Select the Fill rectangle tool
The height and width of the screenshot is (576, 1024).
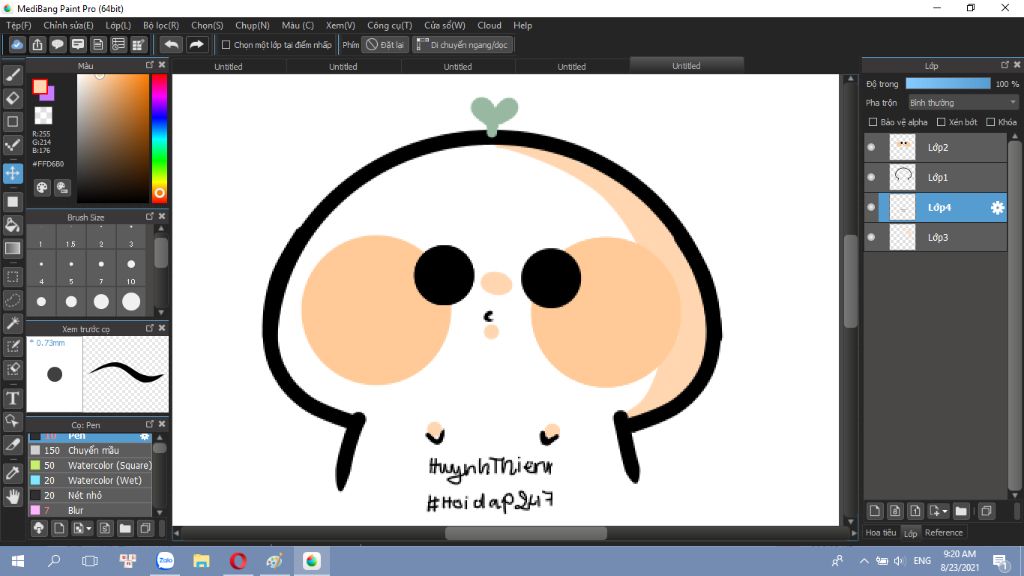pos(12,202)
